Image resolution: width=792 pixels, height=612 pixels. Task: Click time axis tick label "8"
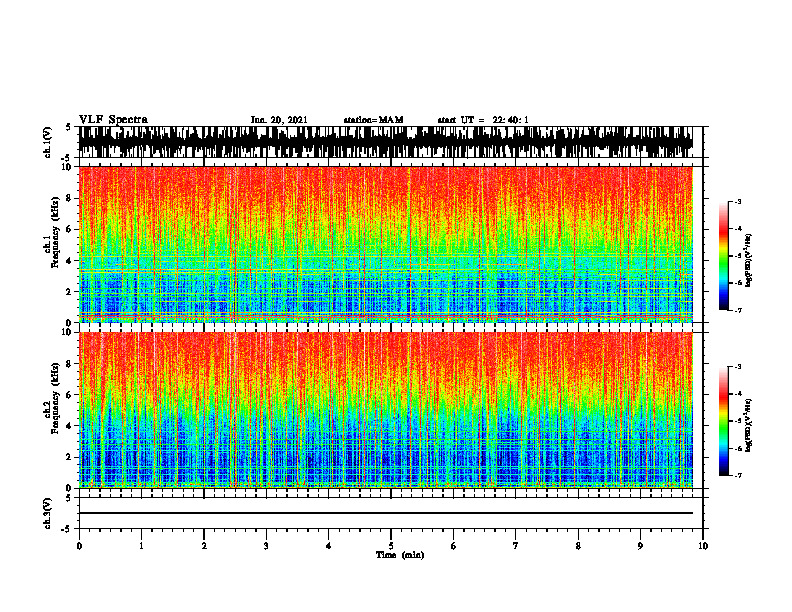point(578,546)
